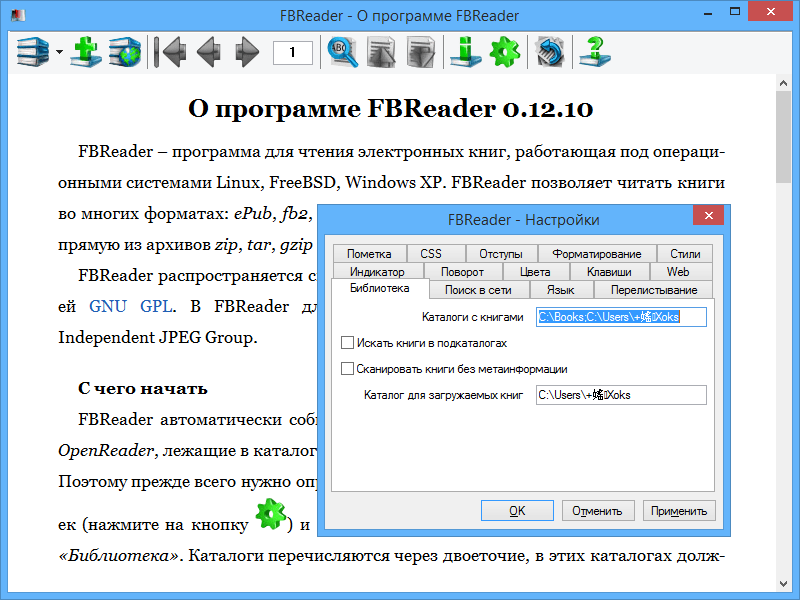Click the FBReader app icon in title bar
The height and width of the screenshot is (600, 800).
[x=18, y=15]
